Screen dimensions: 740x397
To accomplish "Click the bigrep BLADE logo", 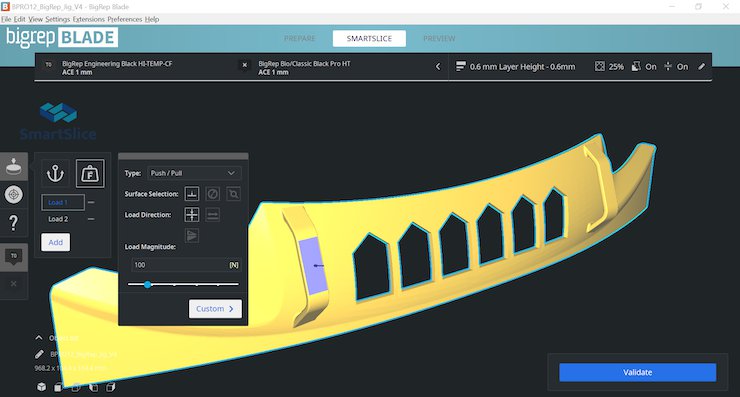I will 62,37.
